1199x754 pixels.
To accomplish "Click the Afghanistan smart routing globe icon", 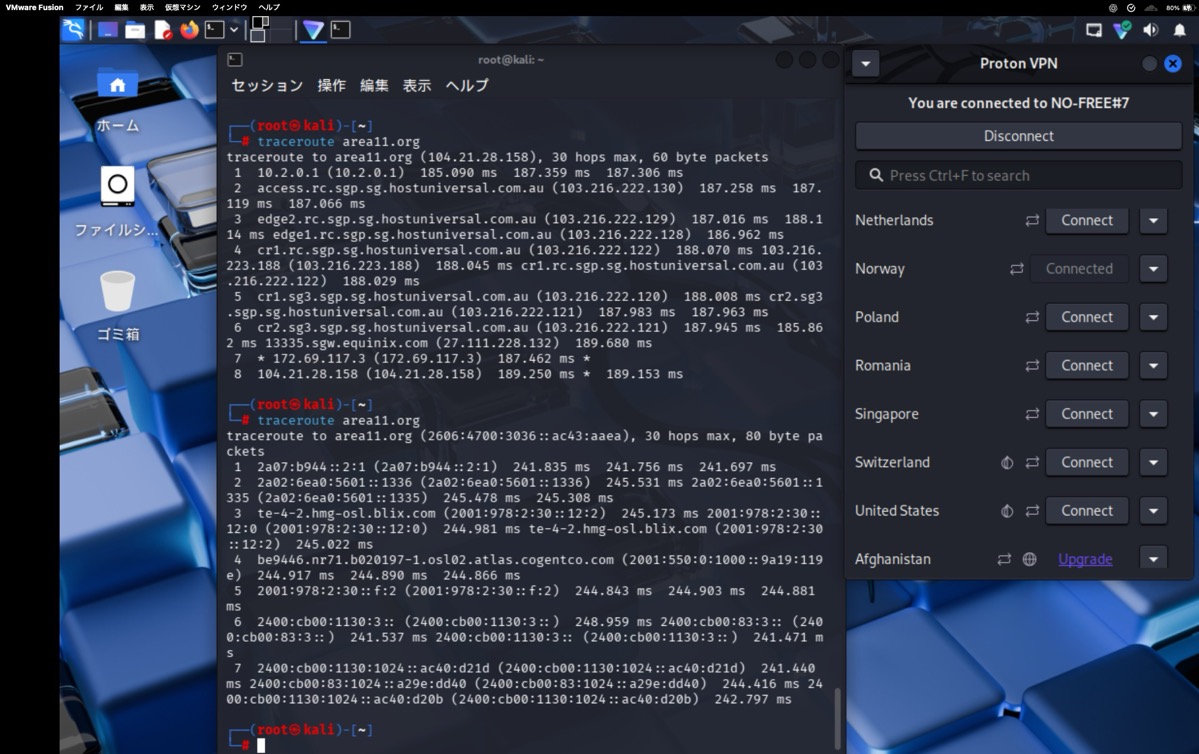I will click(1029, 559).
